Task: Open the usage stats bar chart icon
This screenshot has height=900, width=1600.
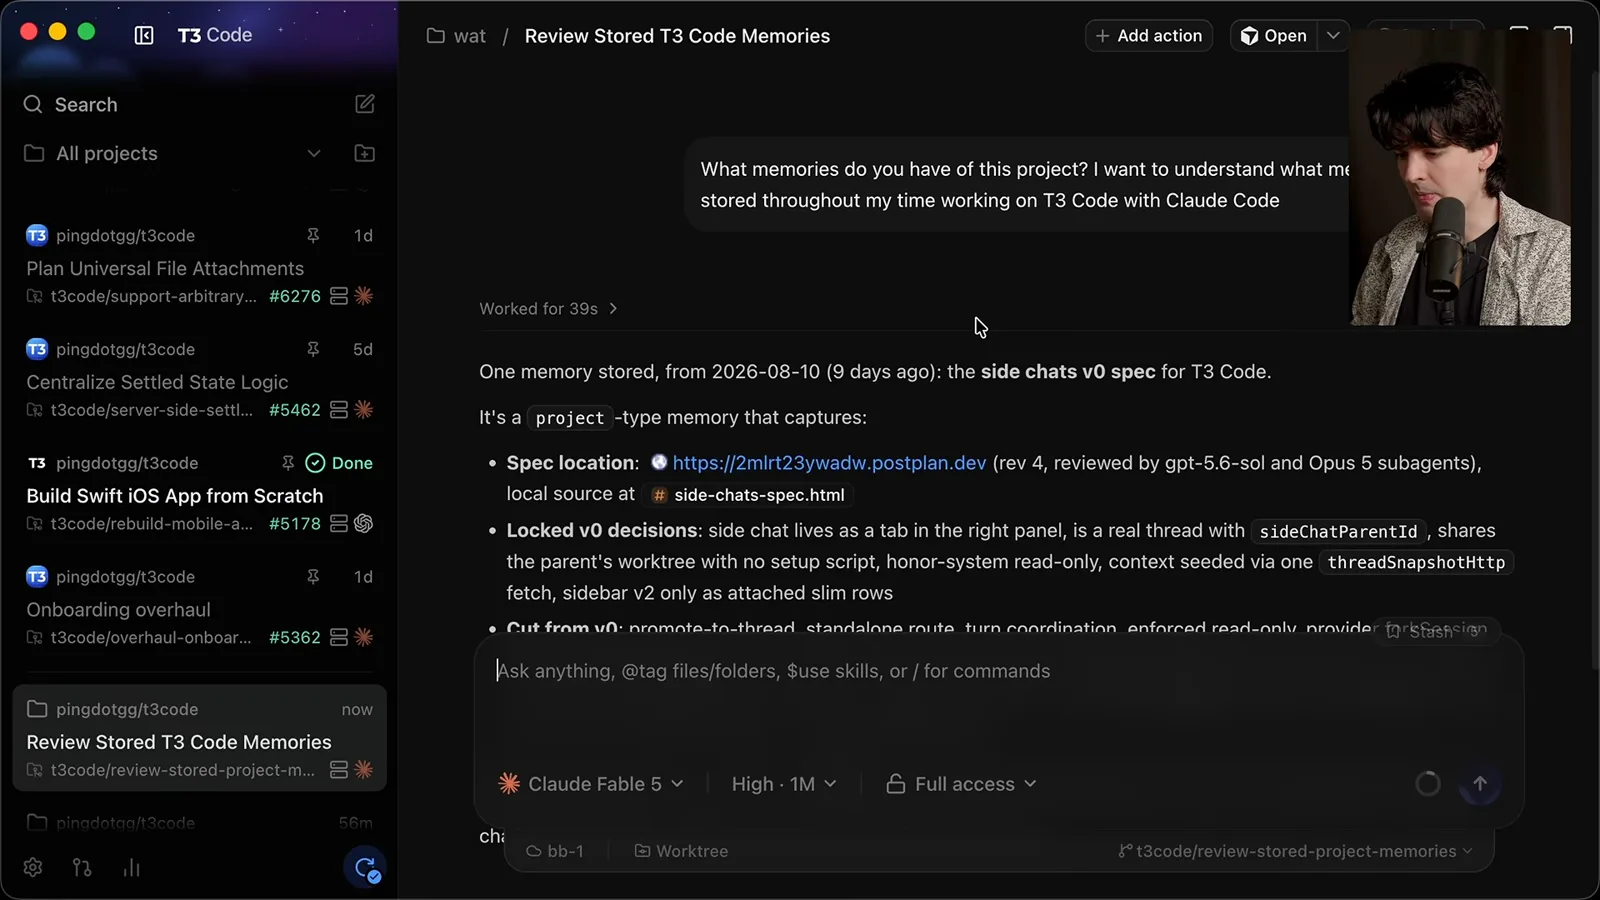Action: coord(131,867)
